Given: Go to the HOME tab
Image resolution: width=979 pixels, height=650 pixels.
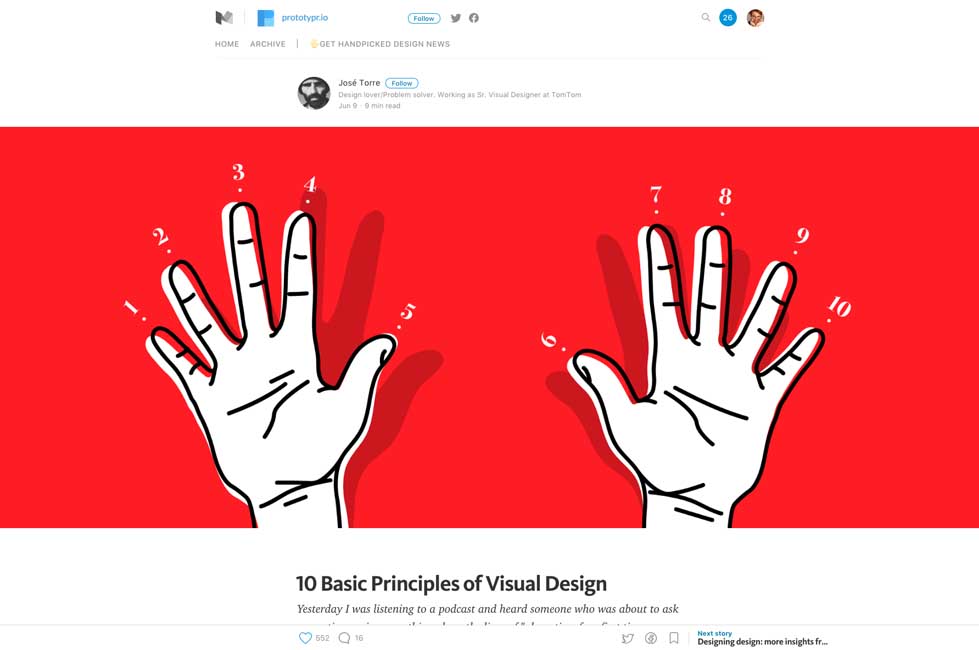Looking at the screenshot, I should (x=227, y=44).
